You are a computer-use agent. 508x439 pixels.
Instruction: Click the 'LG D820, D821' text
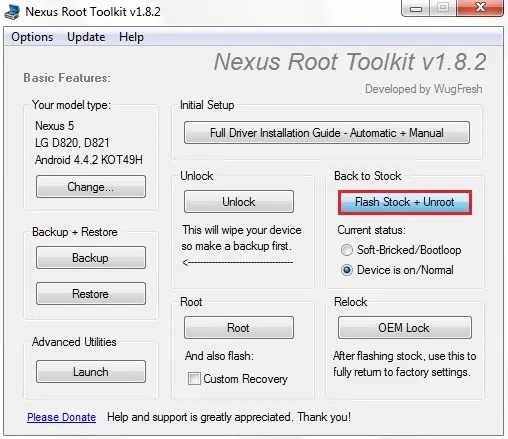[72, 143]
